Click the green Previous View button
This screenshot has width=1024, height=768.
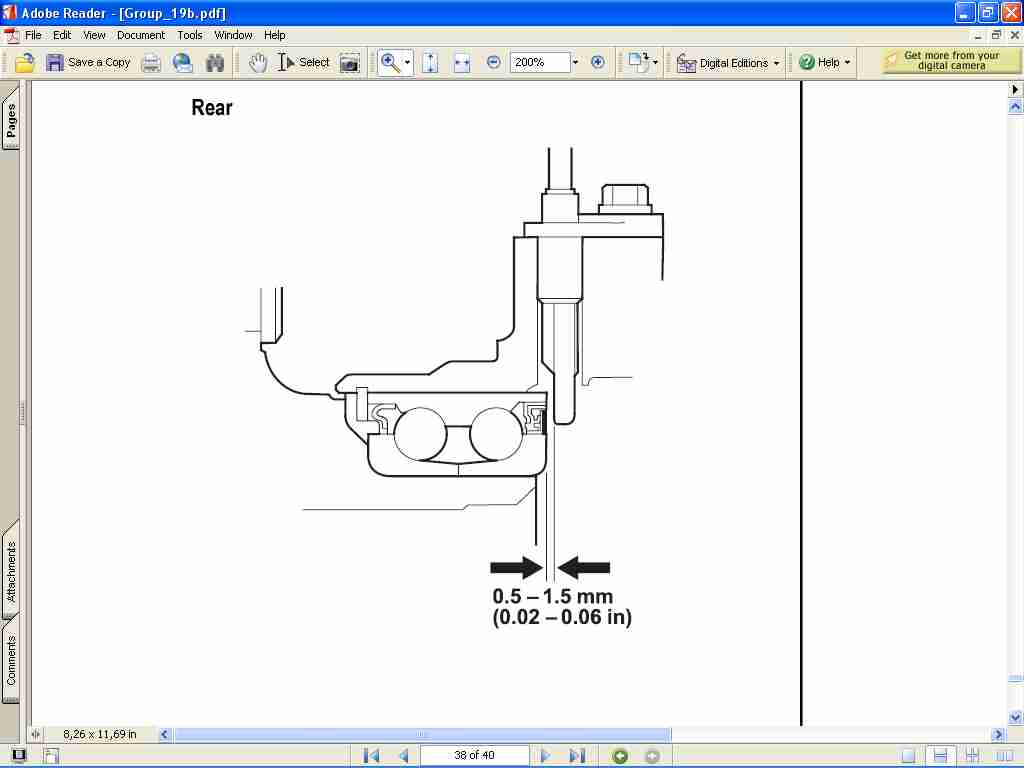click(x=620, y=756)
